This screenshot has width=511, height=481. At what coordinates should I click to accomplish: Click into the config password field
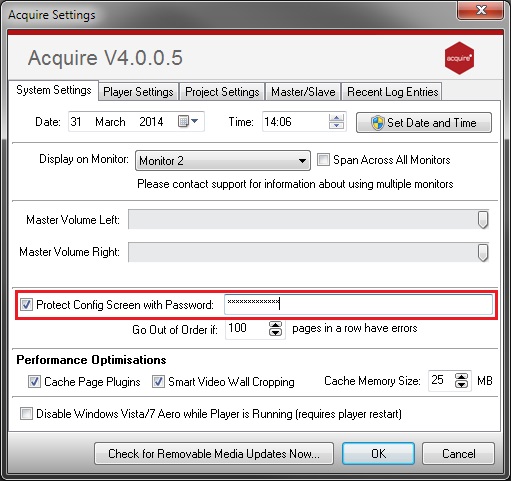point(358,304)
